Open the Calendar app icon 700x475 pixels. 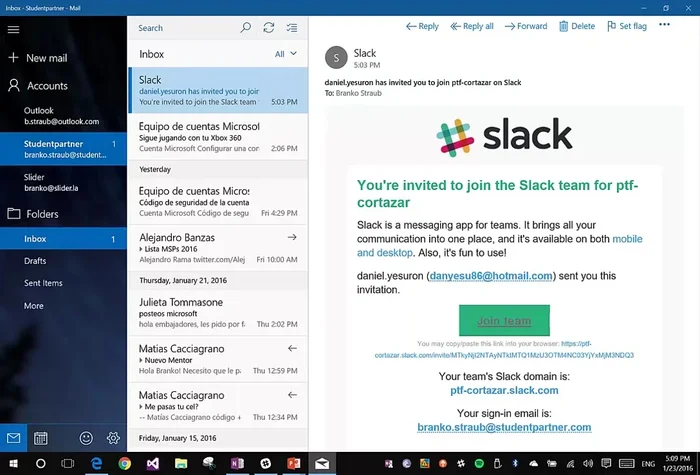click(x=41, y=438)
